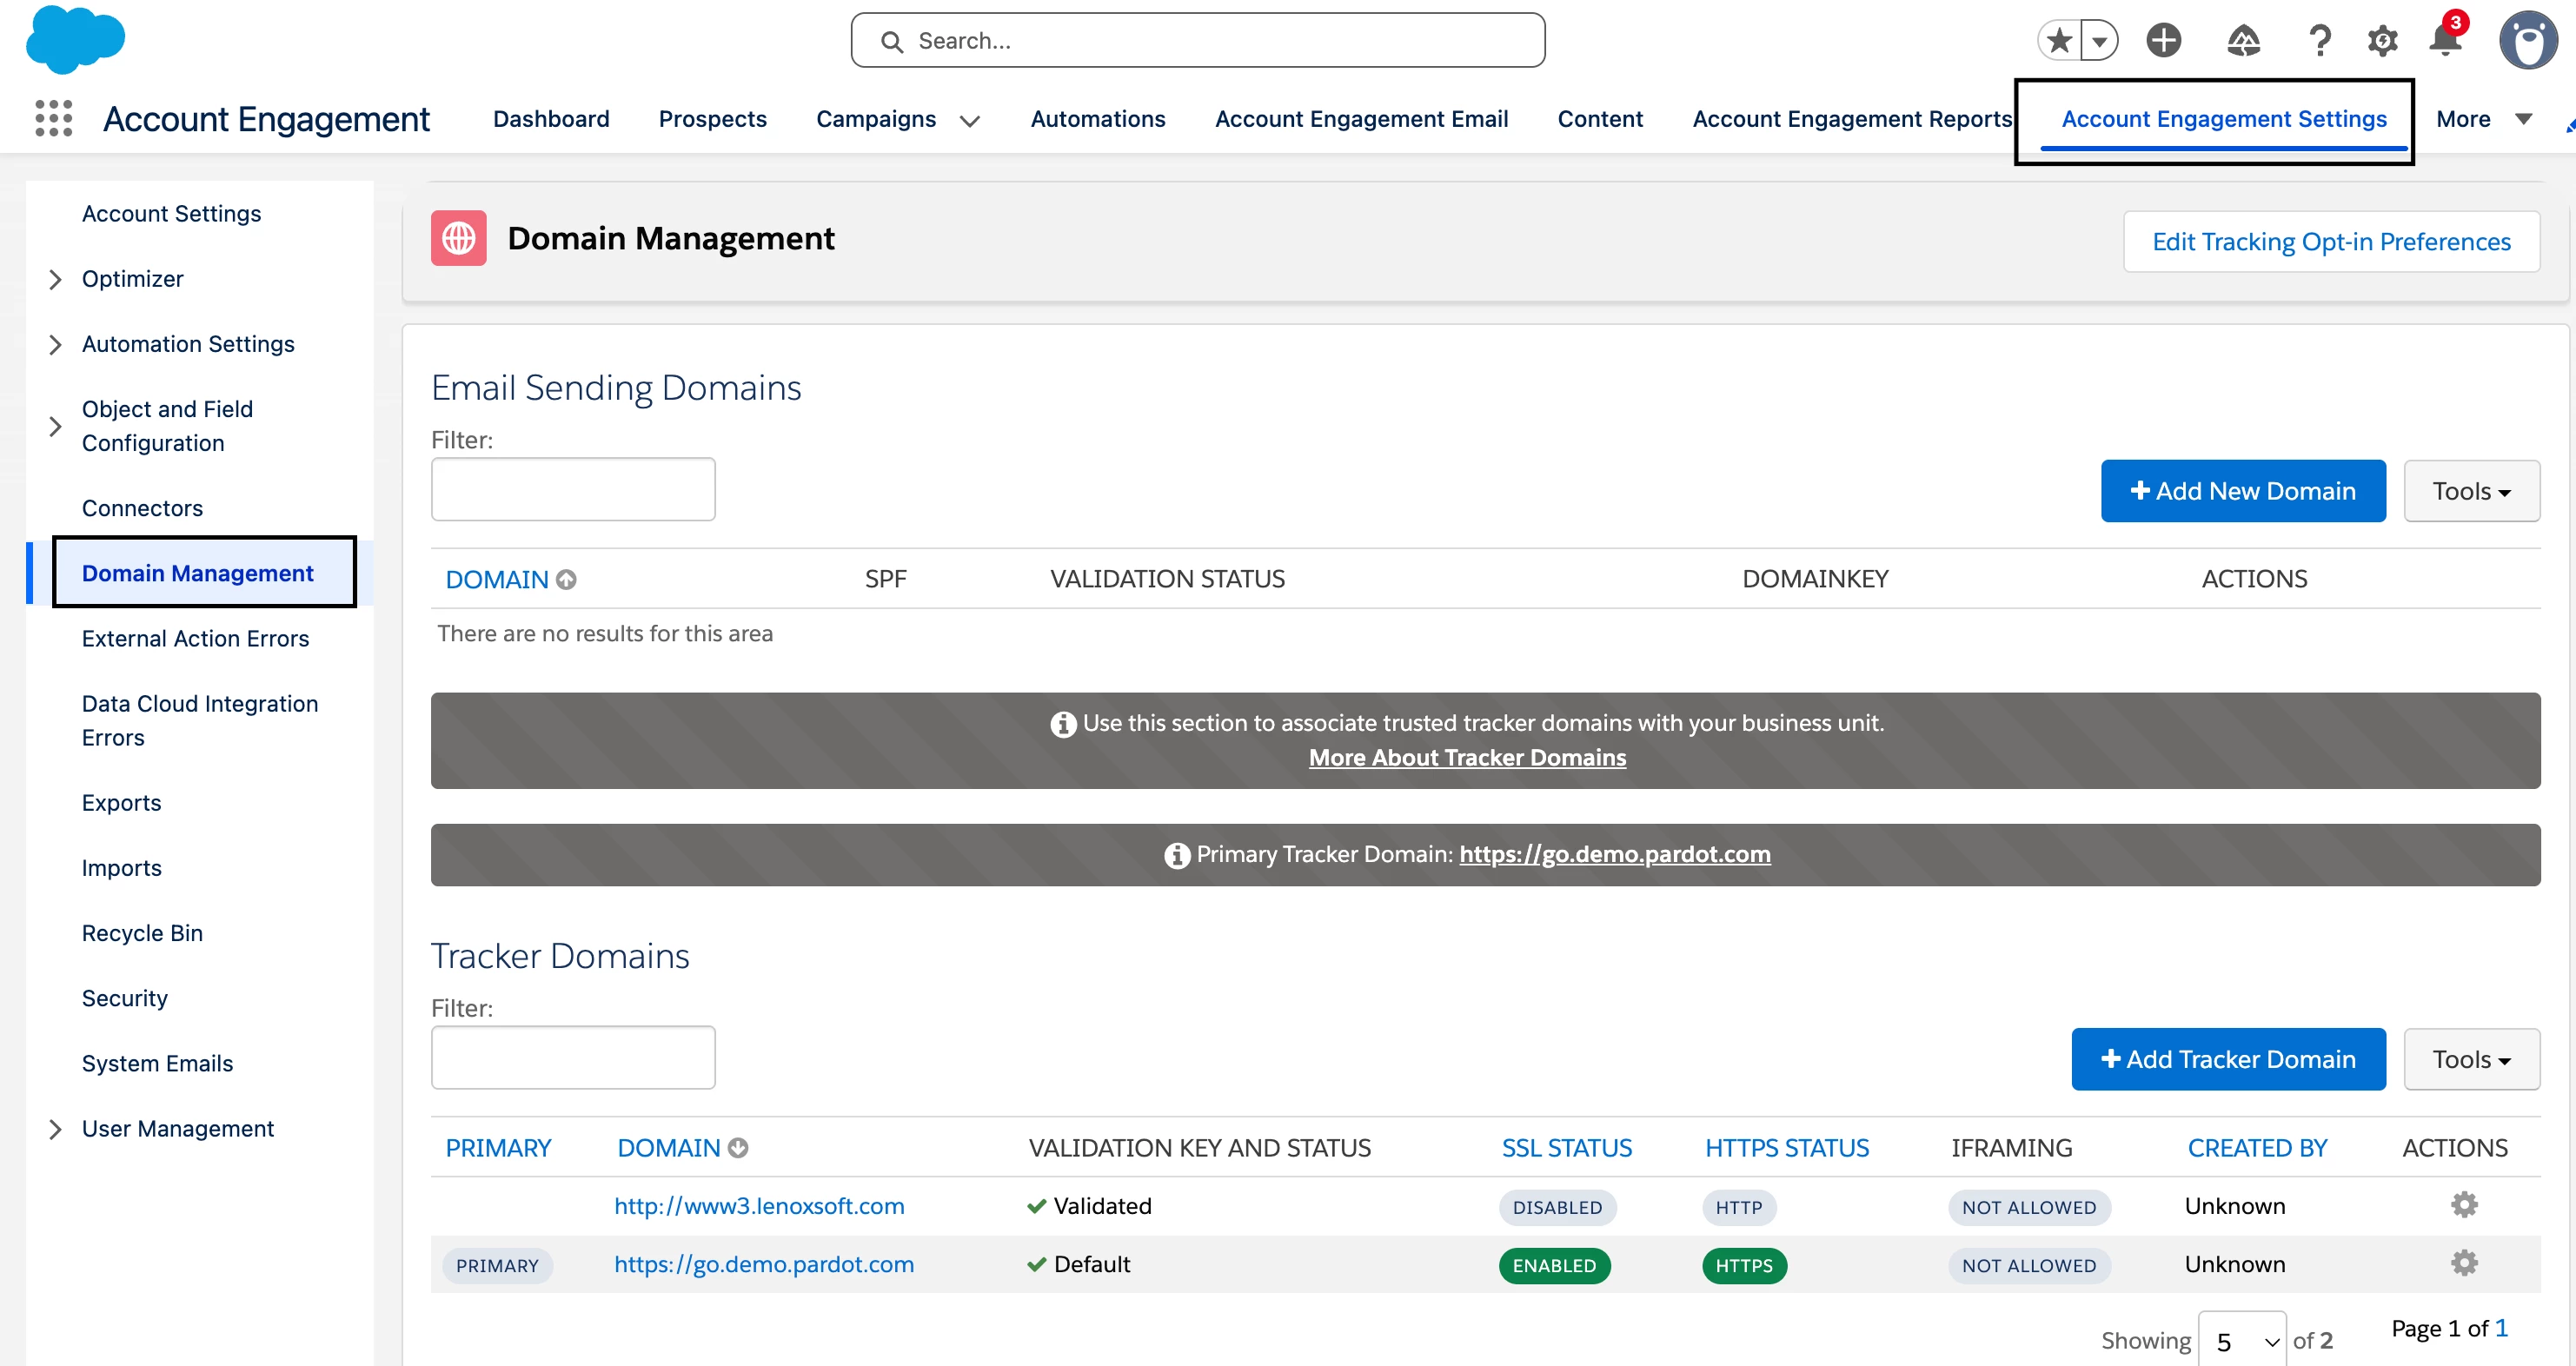Select Domain Management in sidebar
This screenshot has width=2576, height=1366.
click(x=197, y=573)
